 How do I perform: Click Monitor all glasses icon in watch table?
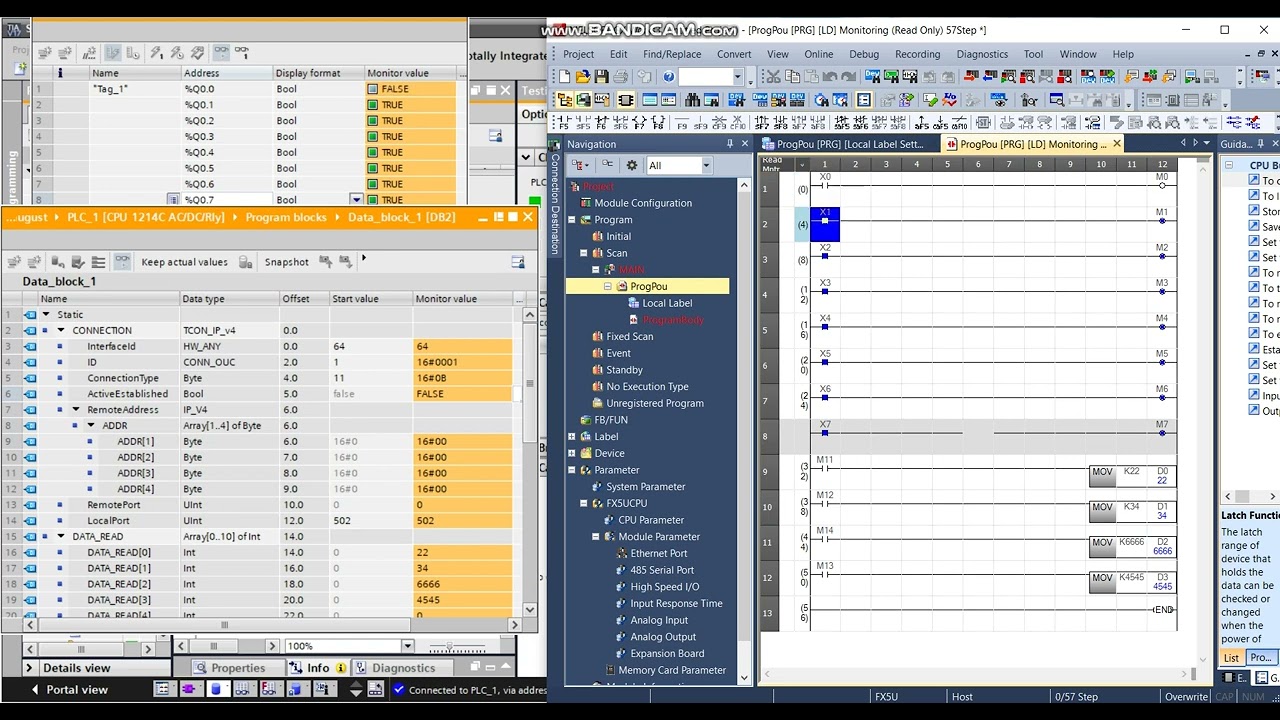pyautogui.click(x=222, y=51)
